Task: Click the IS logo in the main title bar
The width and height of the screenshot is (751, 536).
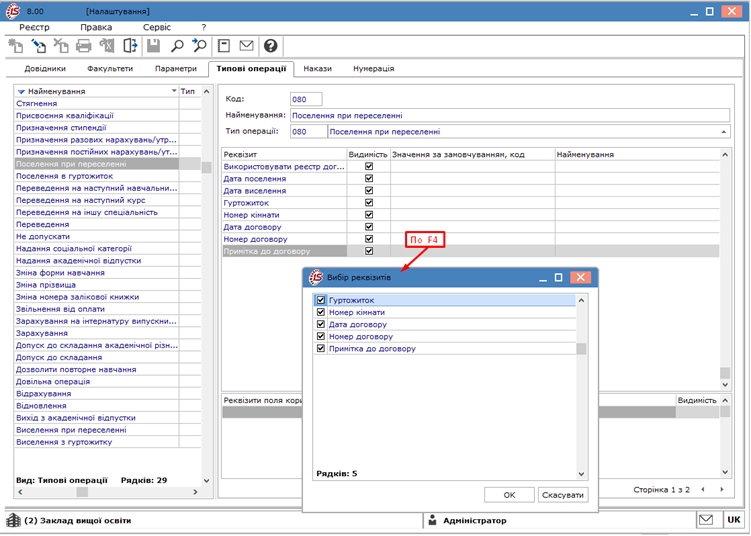Action: tap(13, 11)
